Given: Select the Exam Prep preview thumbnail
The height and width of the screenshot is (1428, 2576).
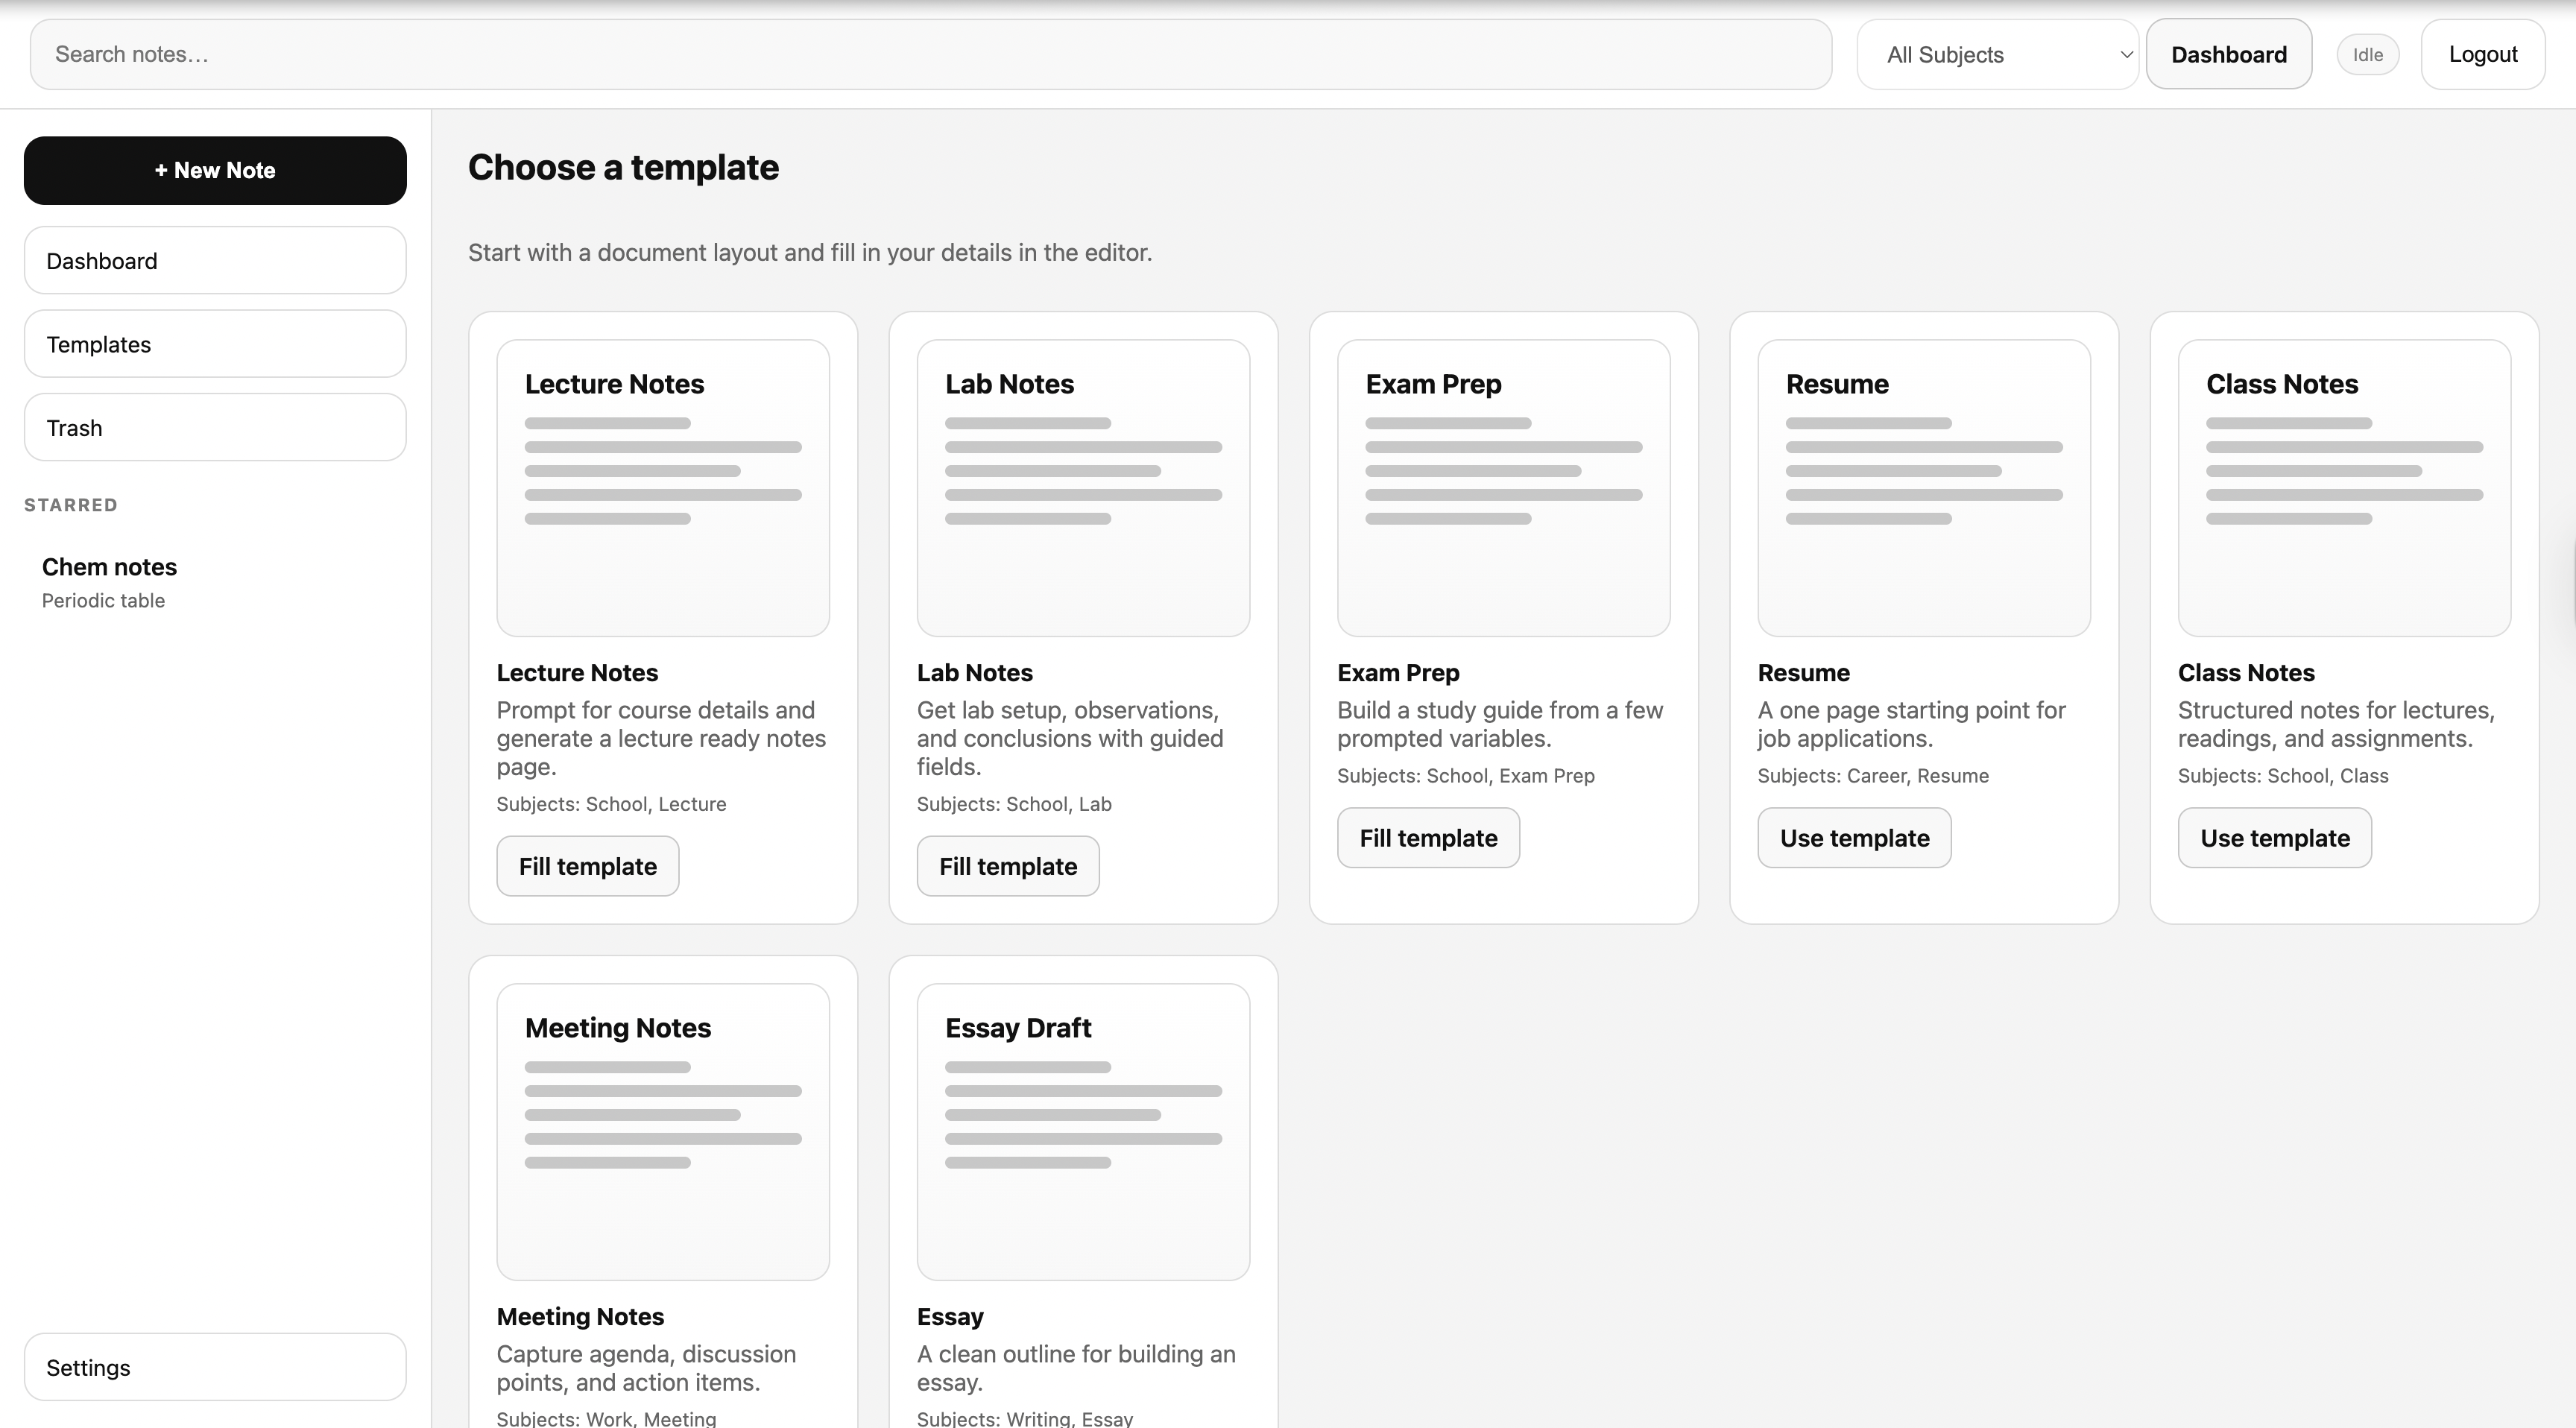Looking at the screenshot, I should (1503, 488).
